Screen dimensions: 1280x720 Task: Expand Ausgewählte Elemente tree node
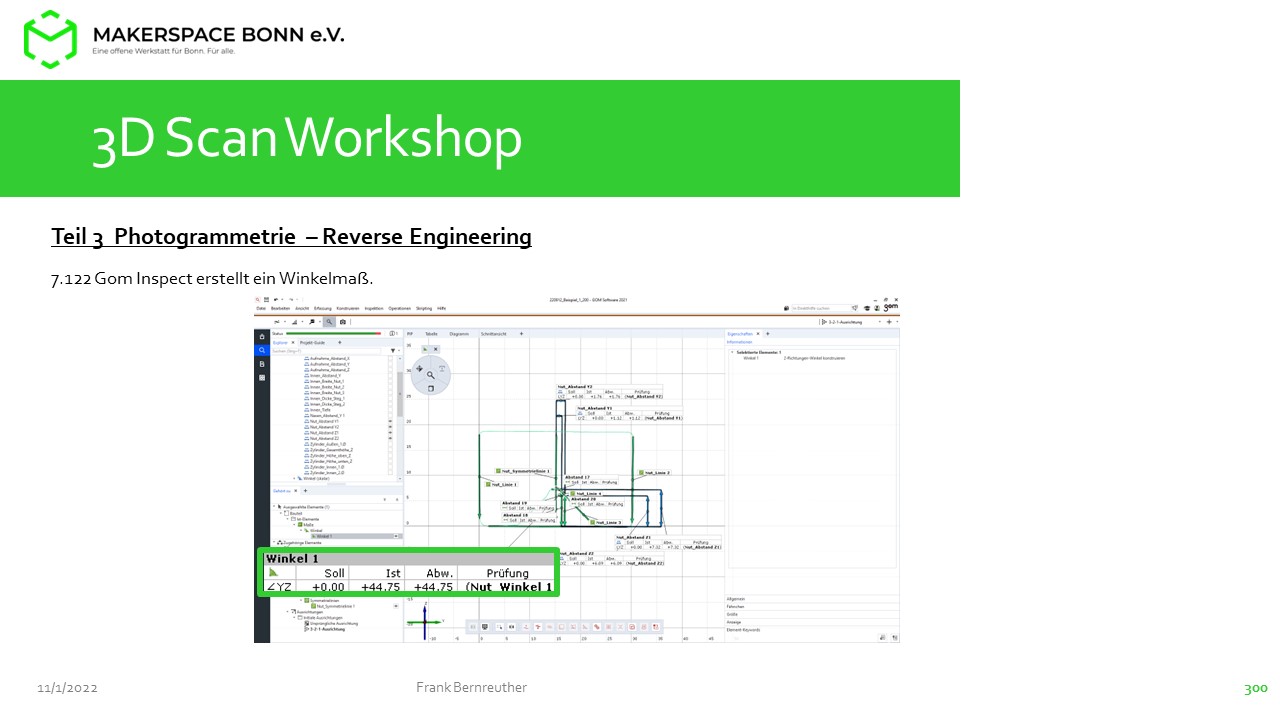click(274, 507)
